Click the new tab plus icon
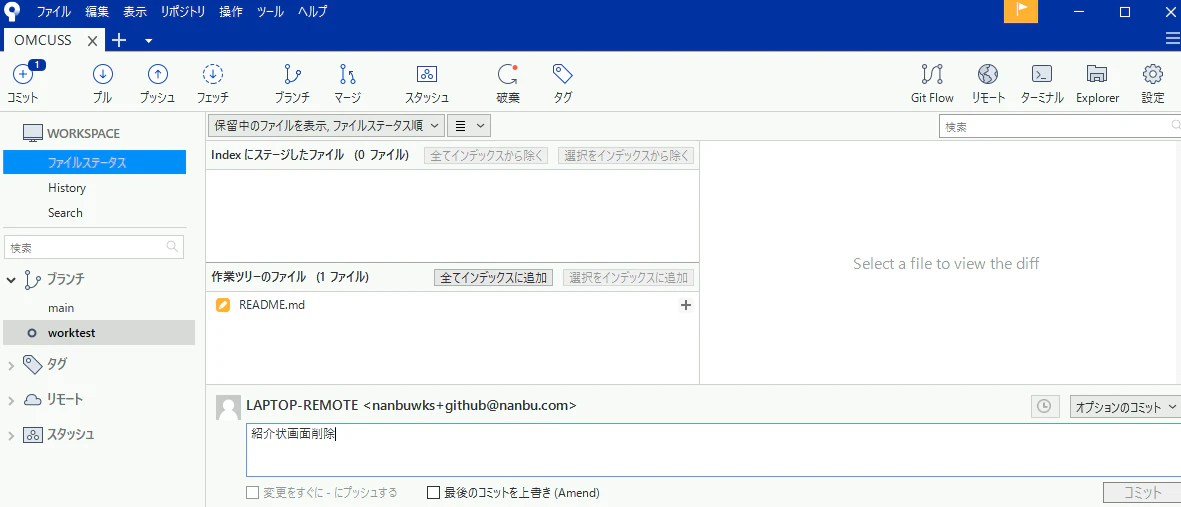Screen dimensions: 1181x507 (x=118, y=40)
